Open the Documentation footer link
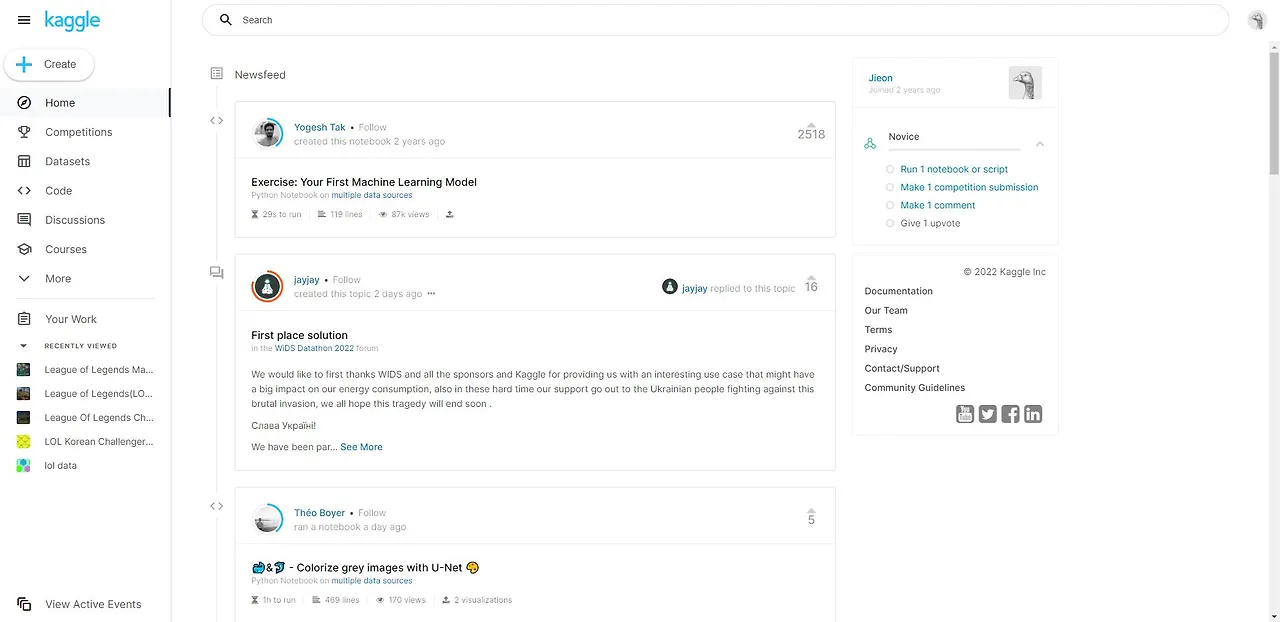Image resolution: width=1280 pixels, height=622 pixels. pos(898,291)
